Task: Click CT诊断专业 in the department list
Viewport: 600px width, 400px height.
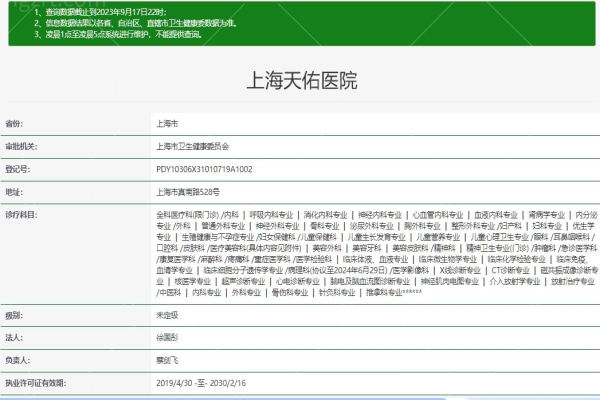Action: tap(510, 270)
